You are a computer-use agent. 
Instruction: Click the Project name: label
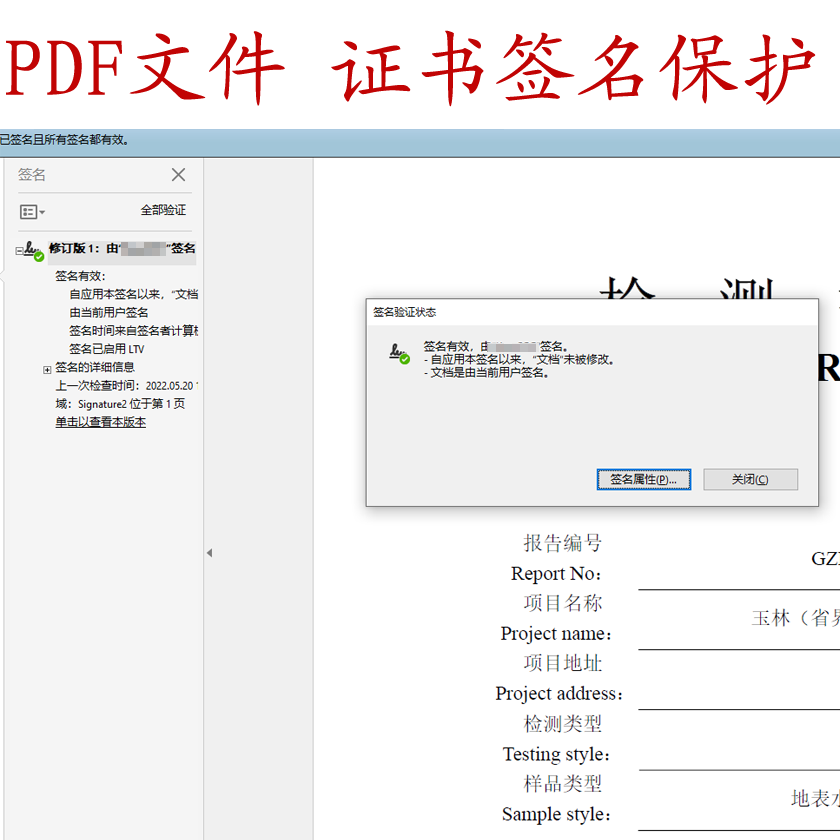click(556, 634)
